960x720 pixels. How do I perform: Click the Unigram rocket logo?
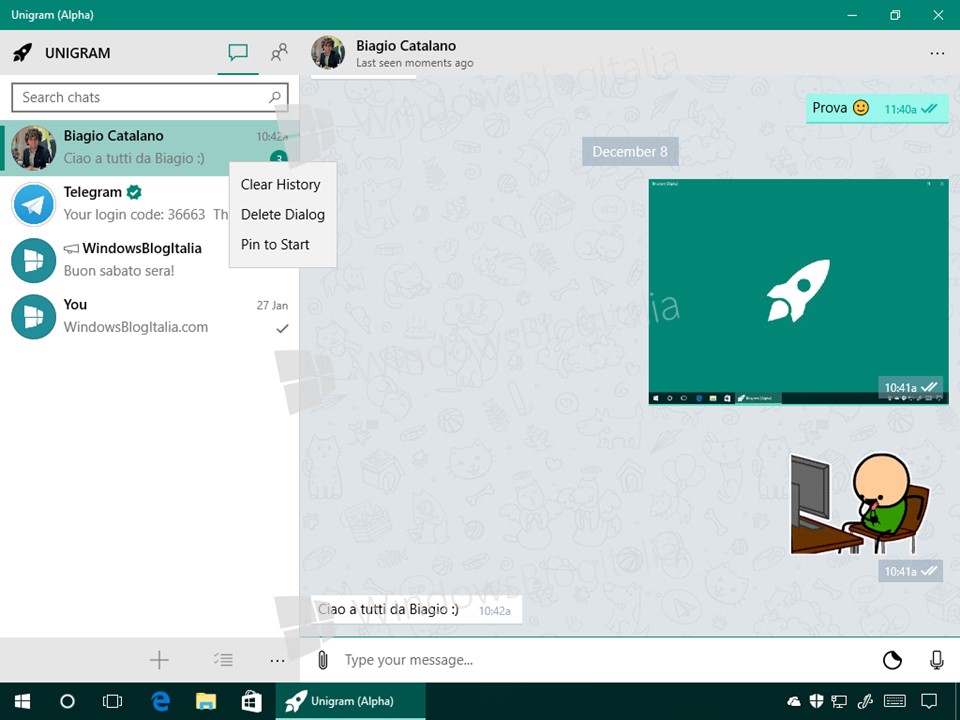coord(23,53)
